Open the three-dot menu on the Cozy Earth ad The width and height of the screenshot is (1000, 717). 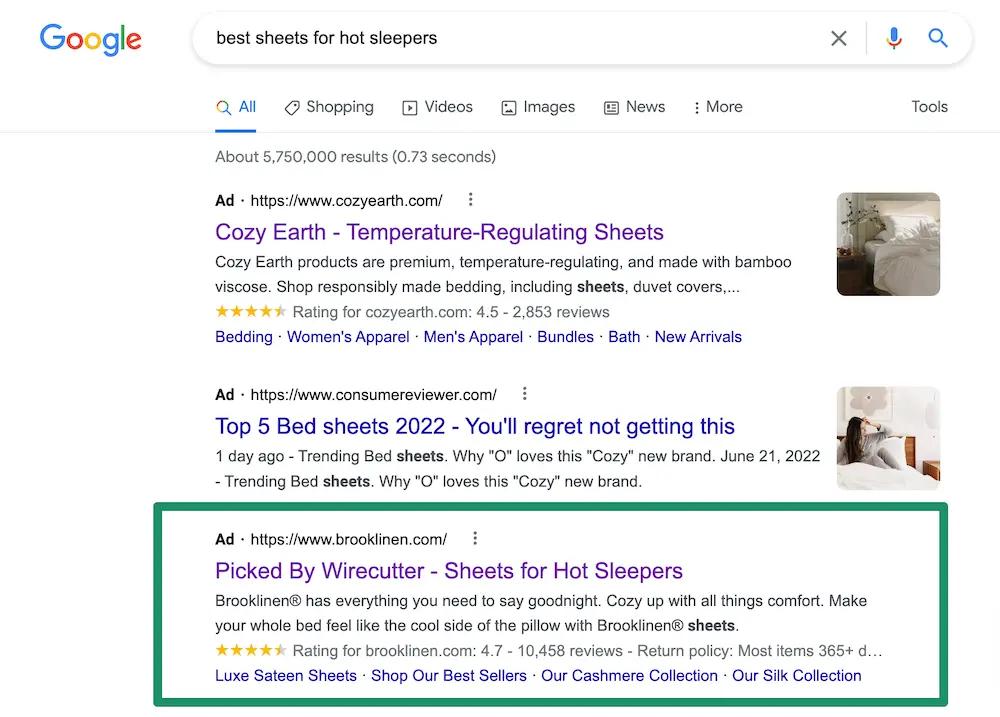click(470, 199)
